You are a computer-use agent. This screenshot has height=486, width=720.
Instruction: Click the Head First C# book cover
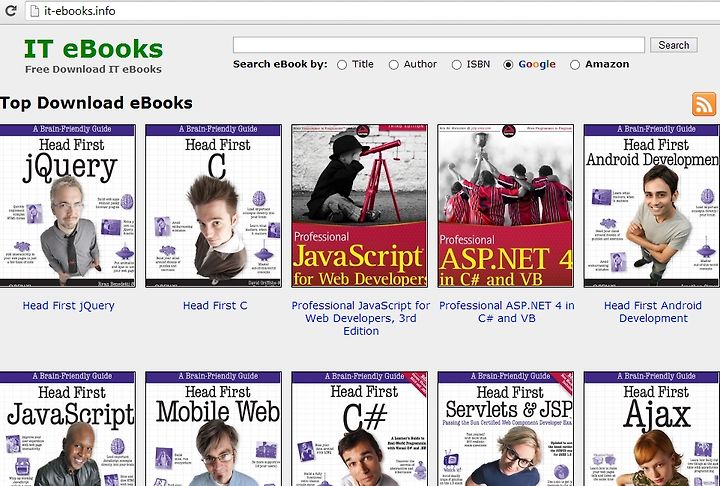[x=360, y=429]
